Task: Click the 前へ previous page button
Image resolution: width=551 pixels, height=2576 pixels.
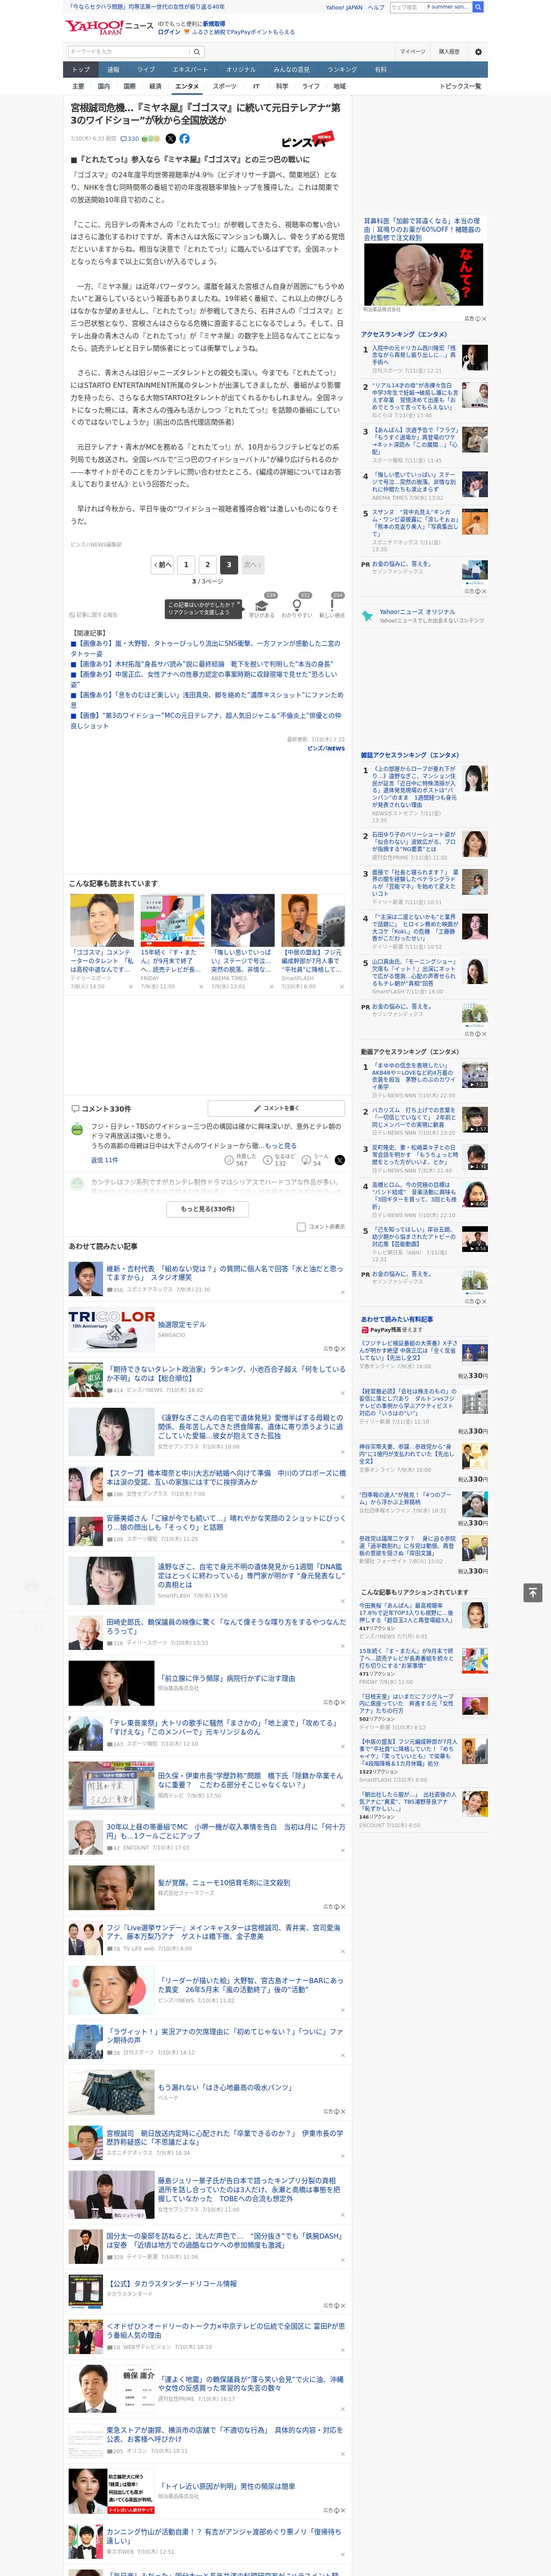Action: tap(162, 565)
